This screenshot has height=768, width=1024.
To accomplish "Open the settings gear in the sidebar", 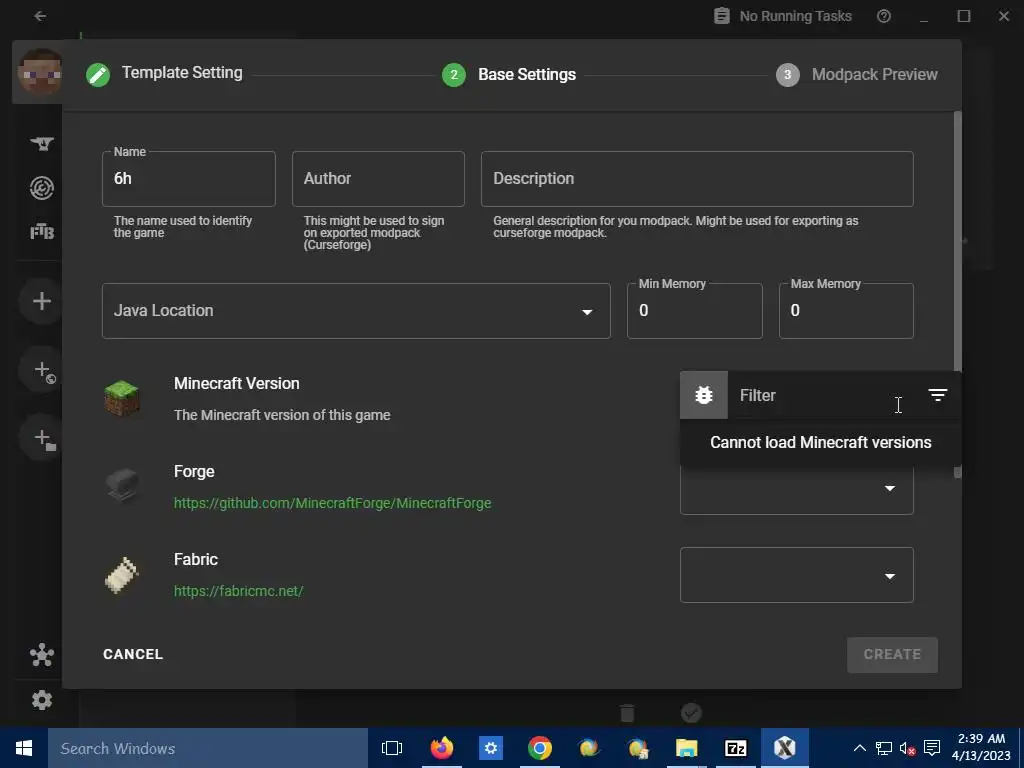I will tap(42, 700).
